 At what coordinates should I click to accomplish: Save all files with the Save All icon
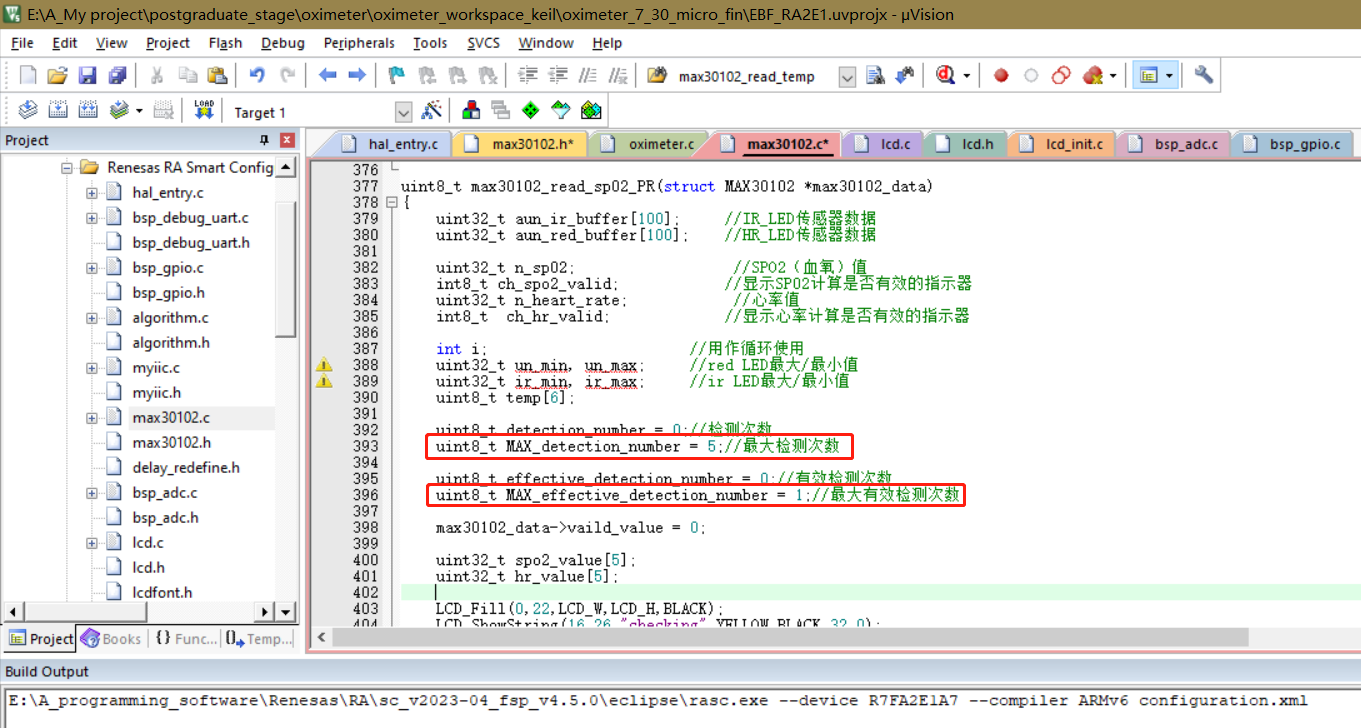tap(118, 76)
